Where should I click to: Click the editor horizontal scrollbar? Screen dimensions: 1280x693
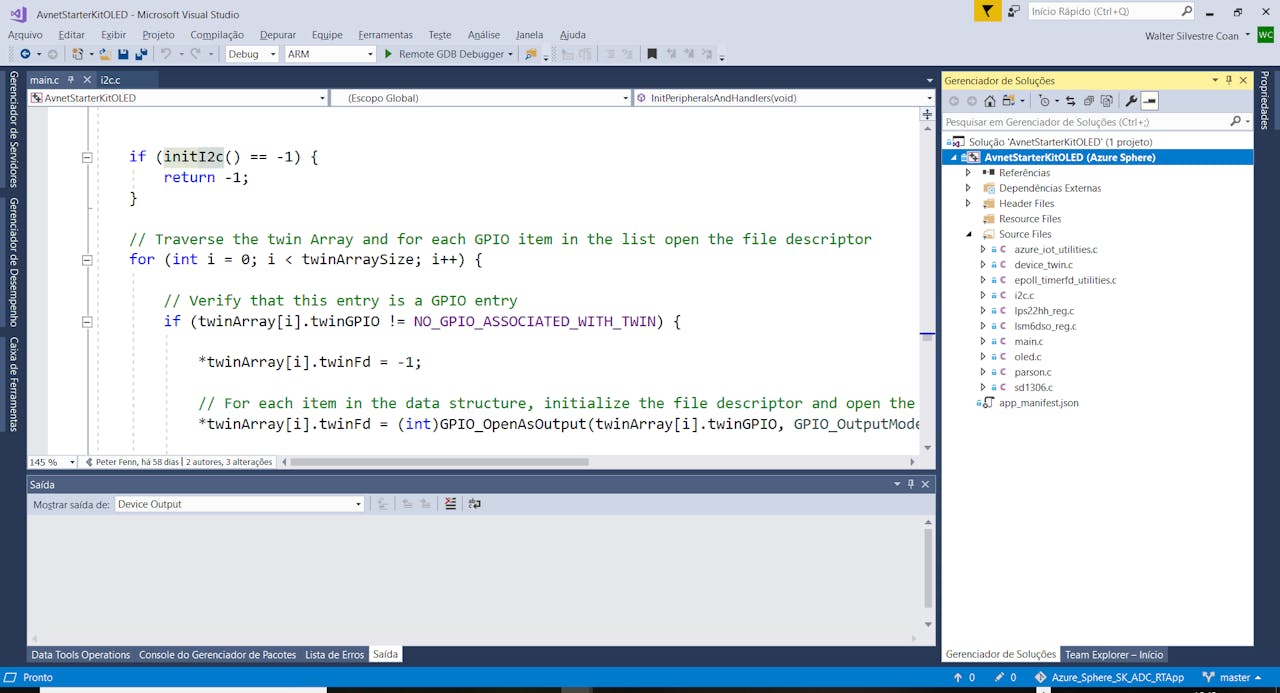pyautogui.click(x=439, y=462)
